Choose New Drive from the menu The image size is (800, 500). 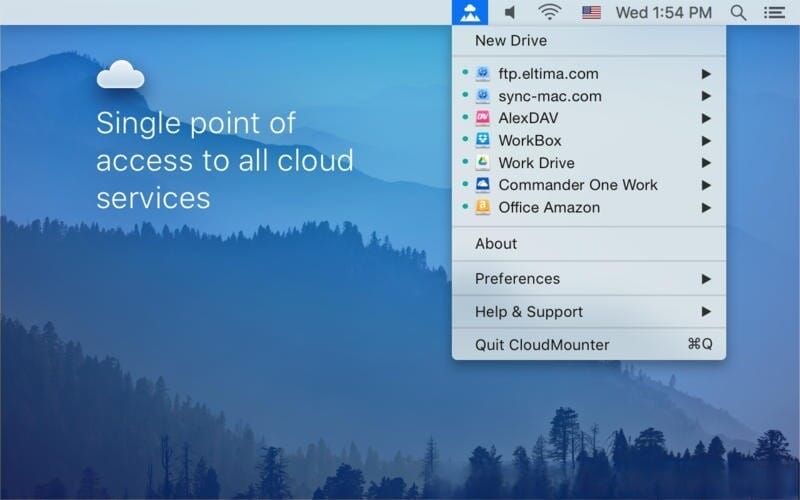click(589, 40)
